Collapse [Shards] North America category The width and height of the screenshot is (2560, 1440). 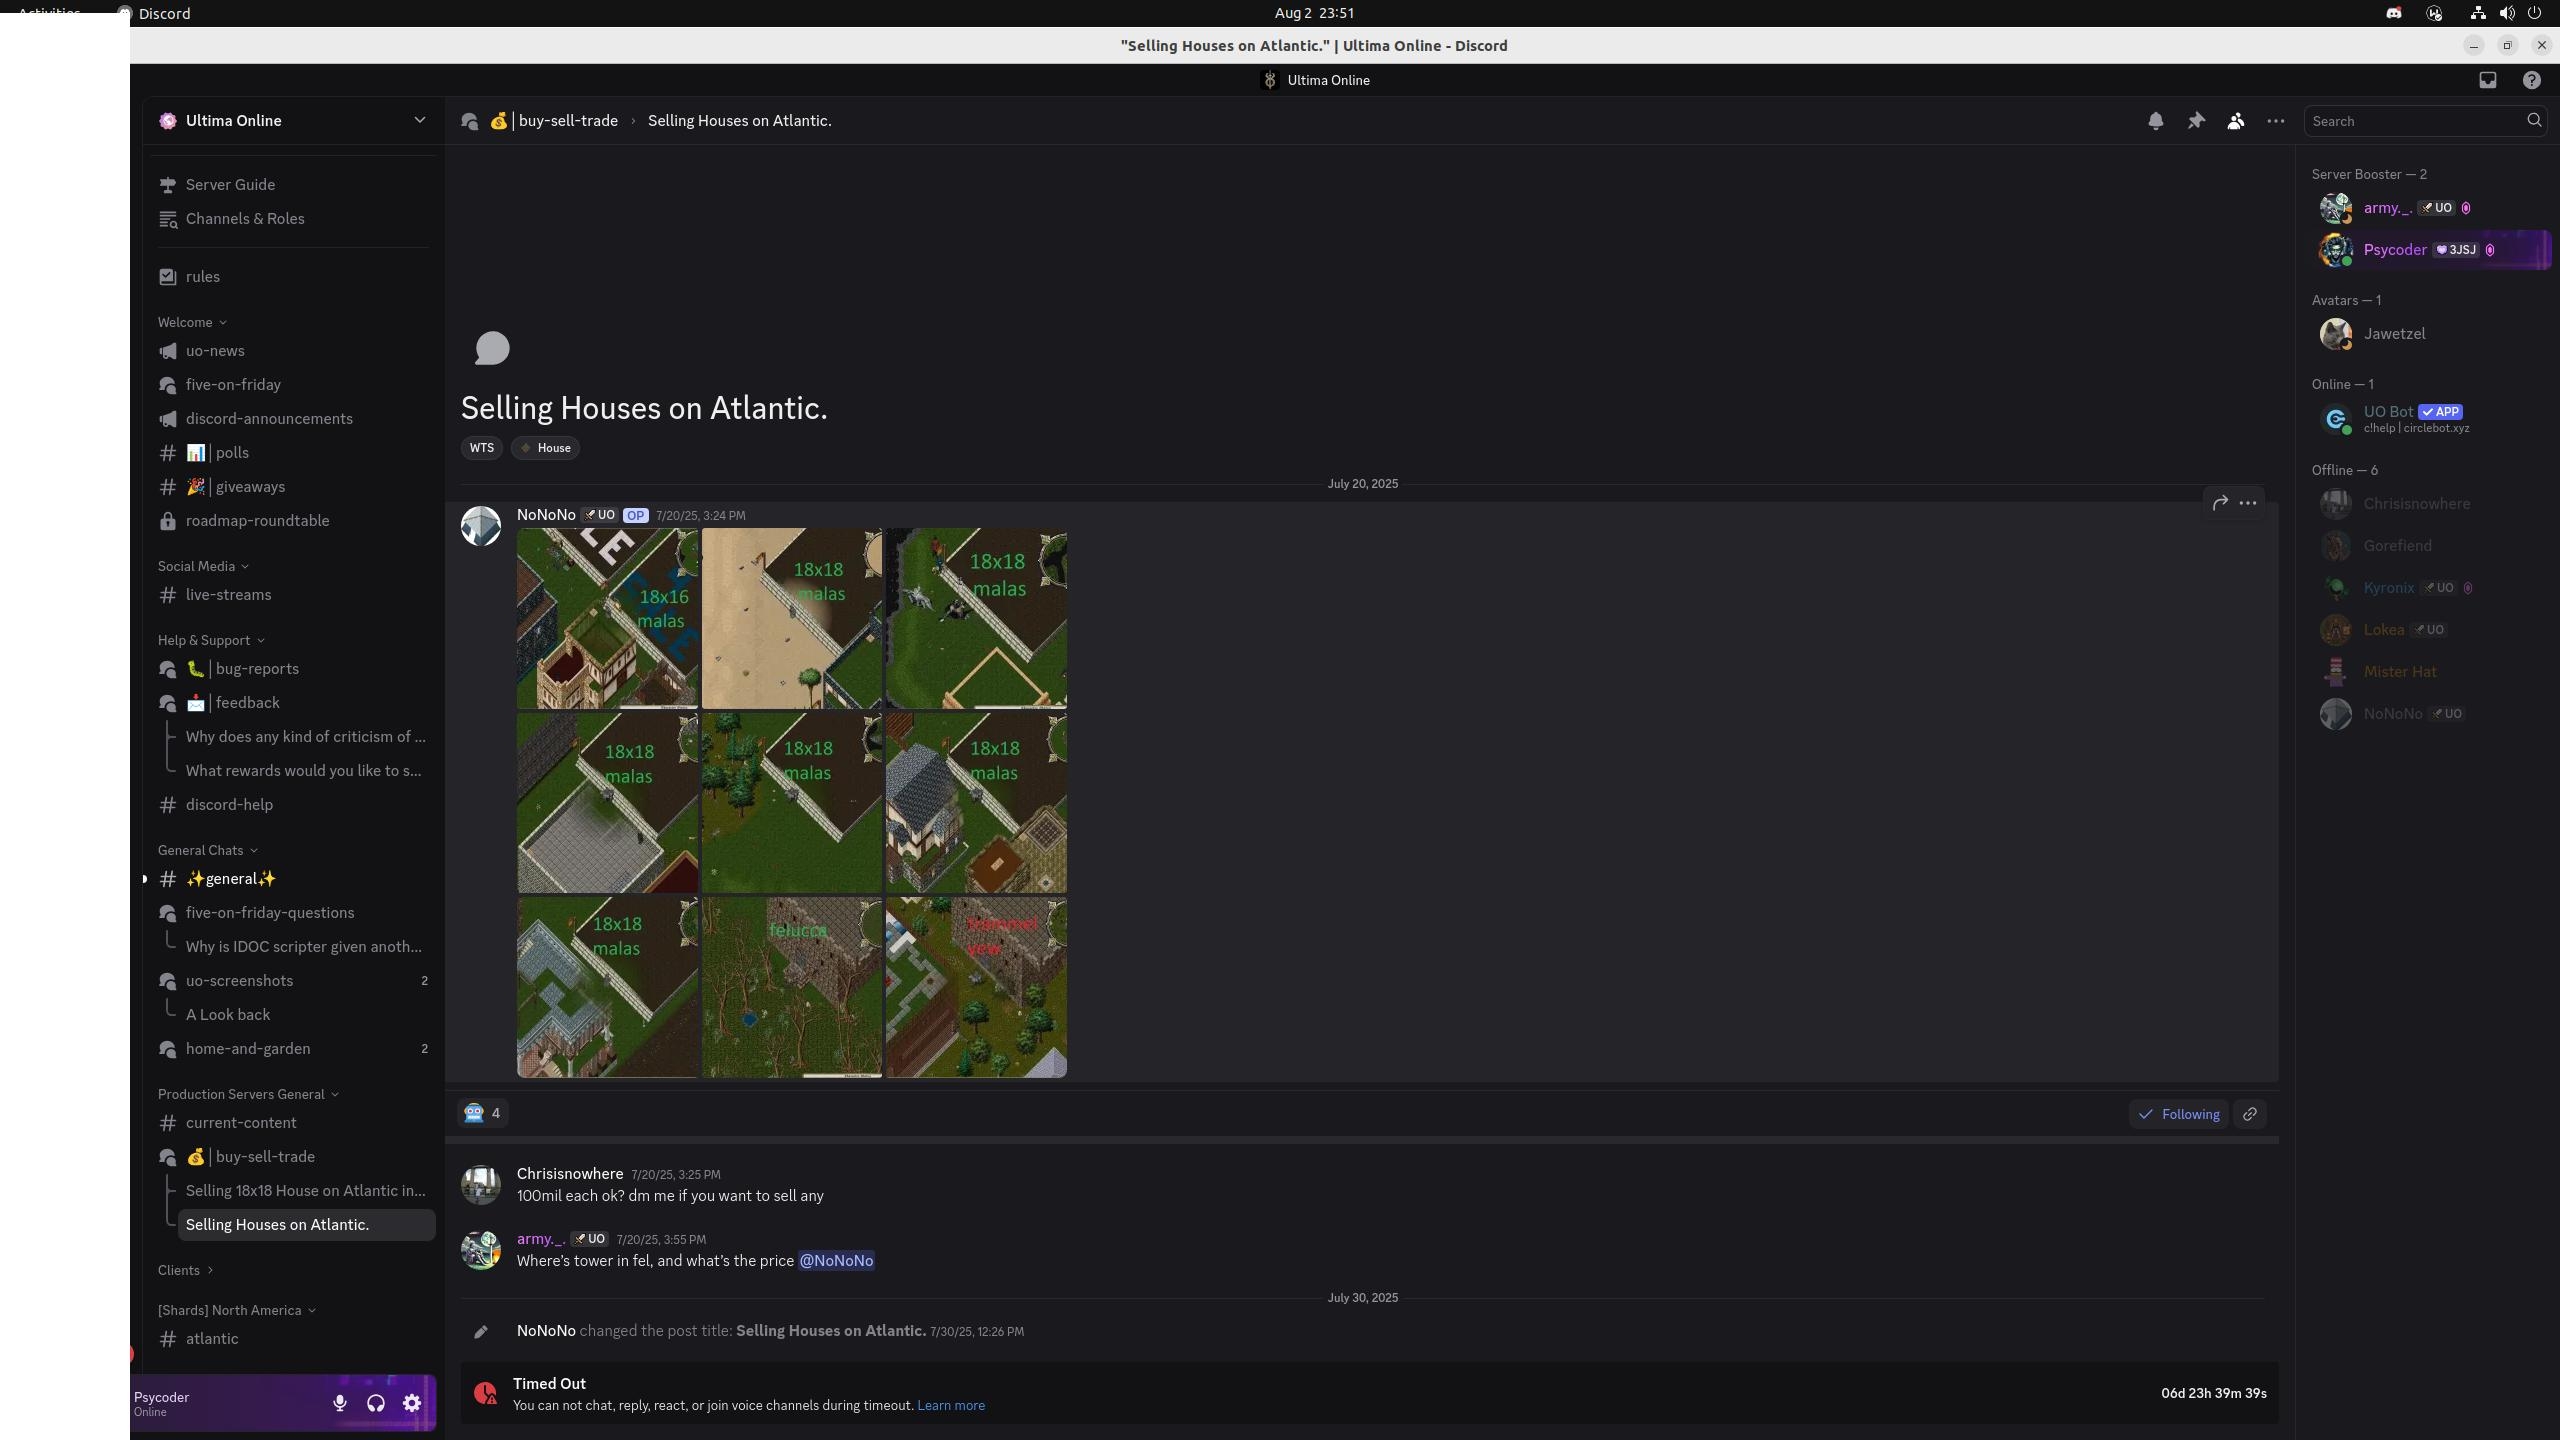tap(236, 1310)
